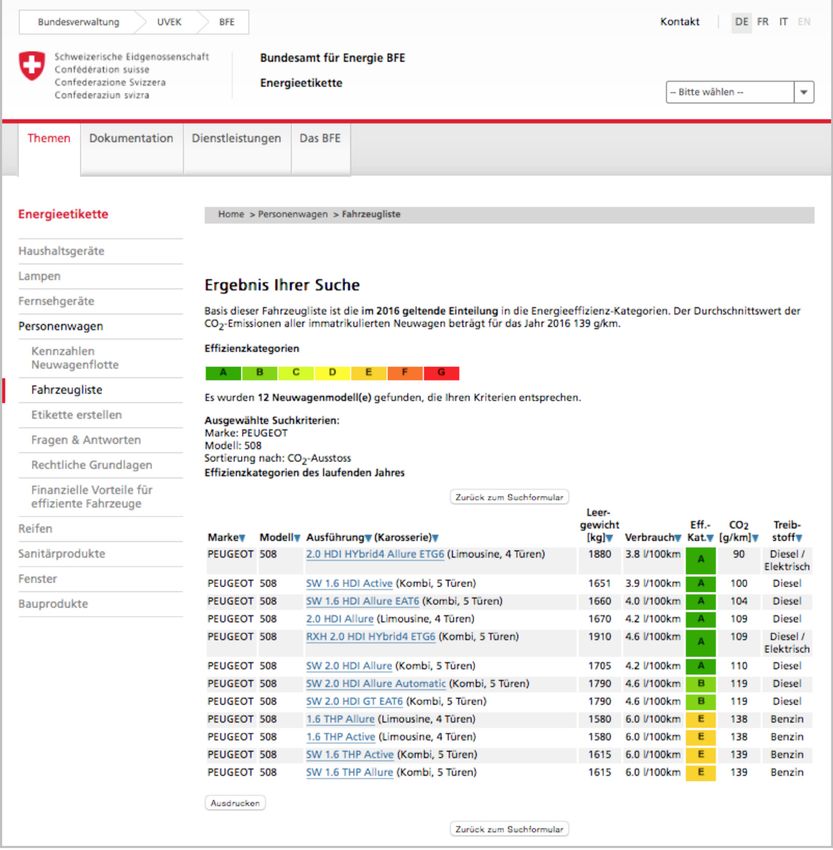Open the 'Bitte wählen' dropdown
This screenshot has height=850, width=833.
pyautogui.click(x=739, y=92)
